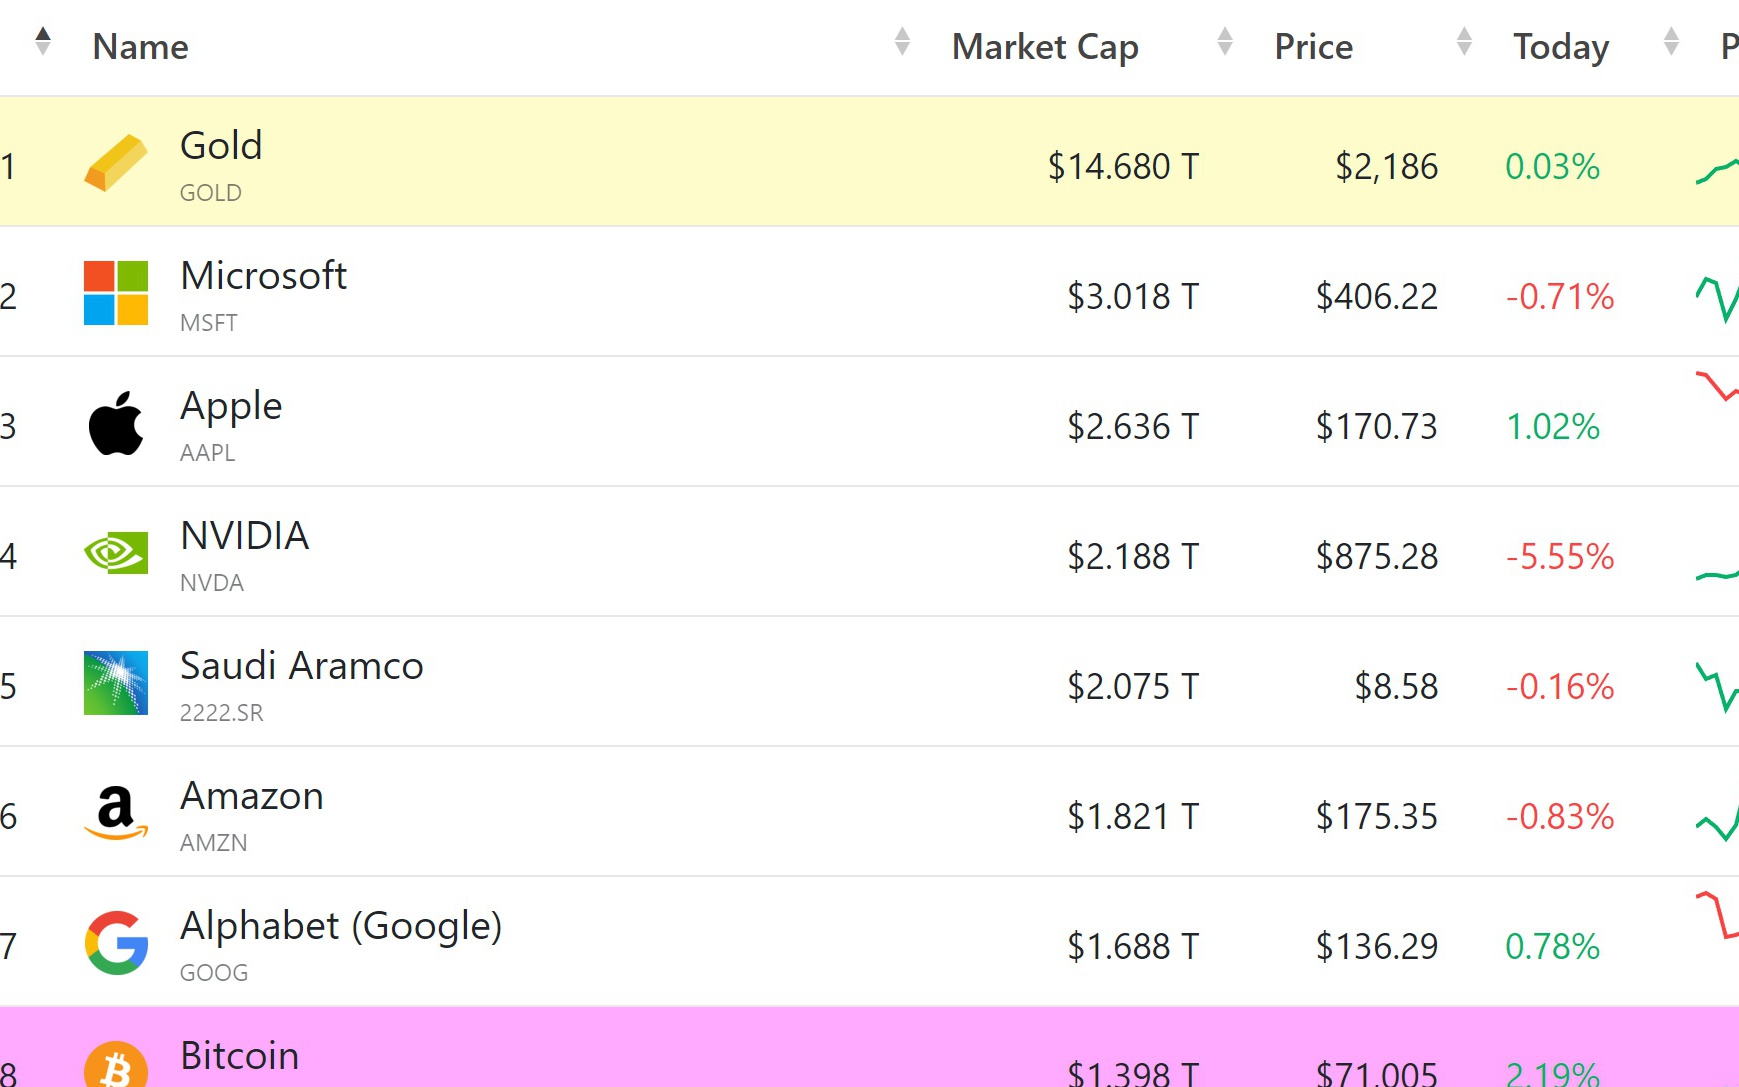The height and width of the screenshot is (1087, 1739).
Task: Open the Saudi Aramco company link
Action: click(x=302, y=666)
